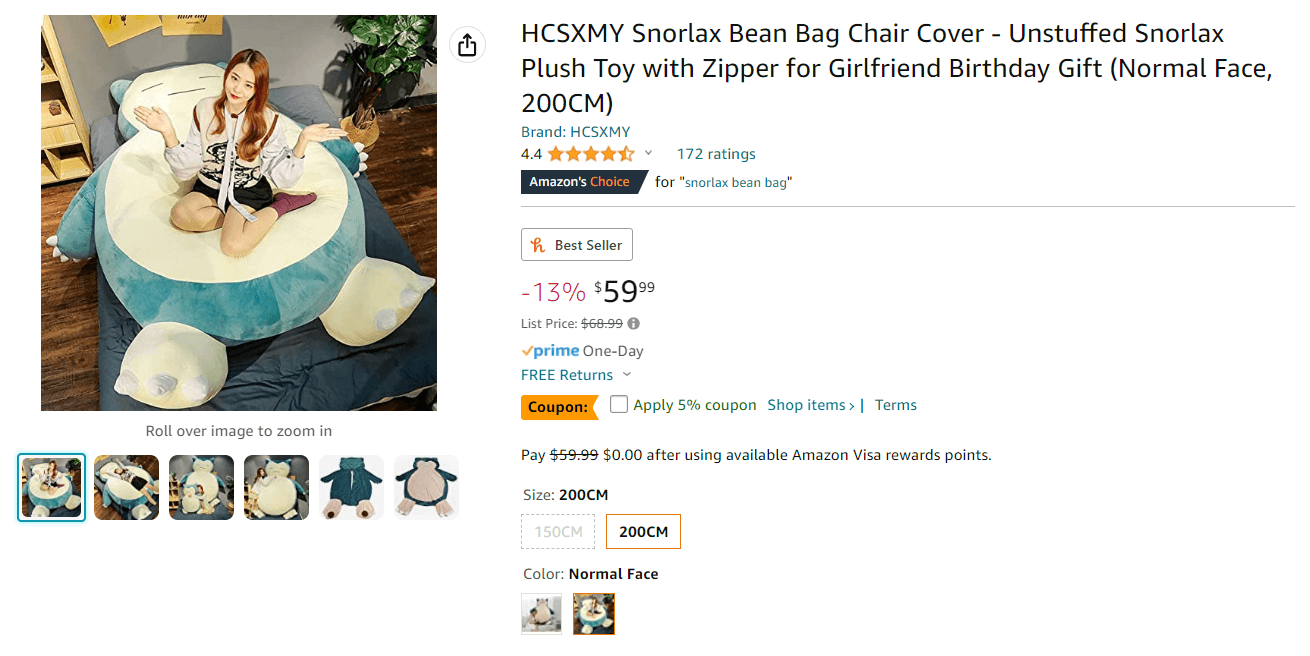This screenshot has width=1310, height=656.
Task: Click the share icon on product image
Action: (x=467, y=45)
